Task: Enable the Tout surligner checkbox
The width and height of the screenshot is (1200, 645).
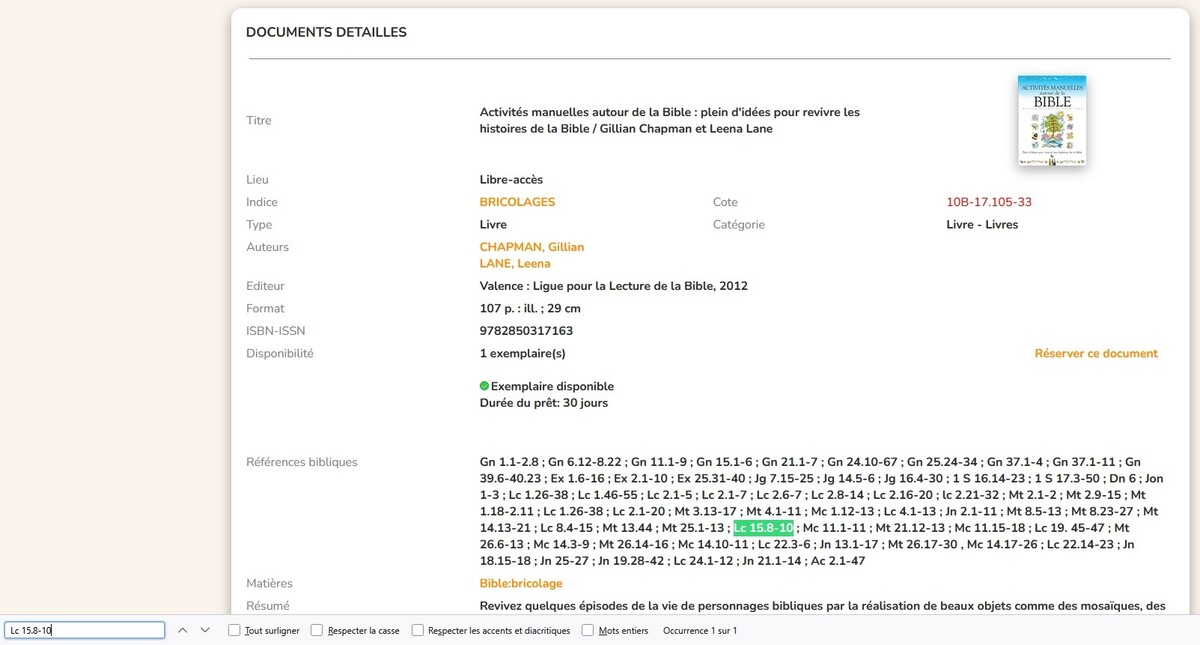Action: click(234, 630)
